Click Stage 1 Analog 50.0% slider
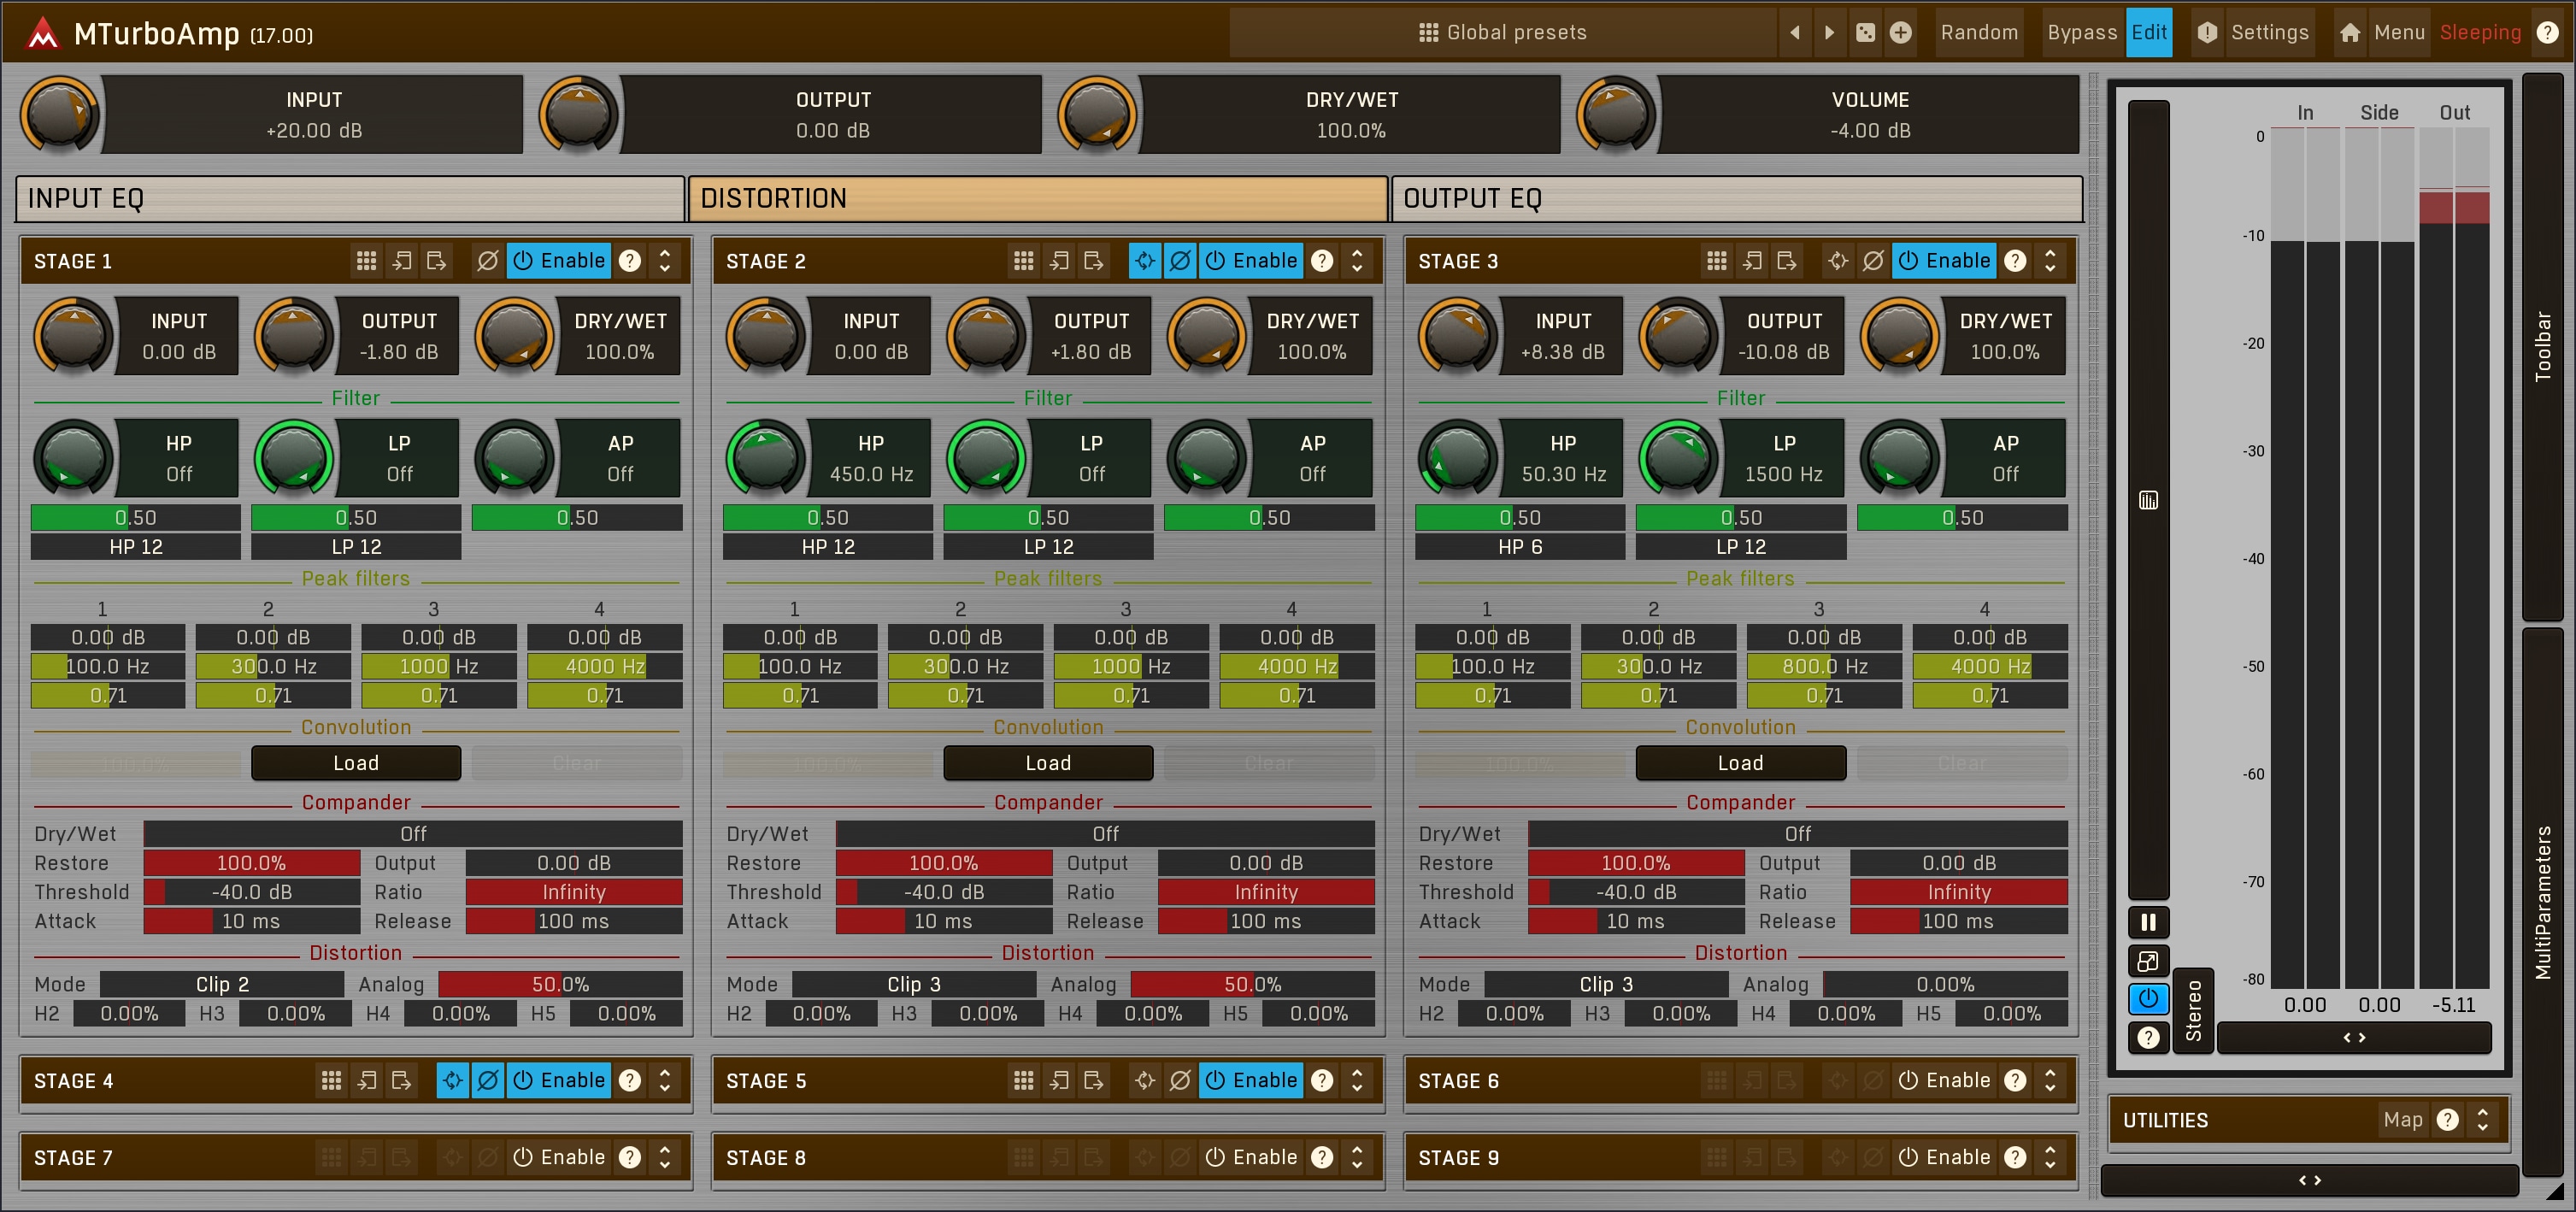2576x1212 pixels. [x=560, y=984]
